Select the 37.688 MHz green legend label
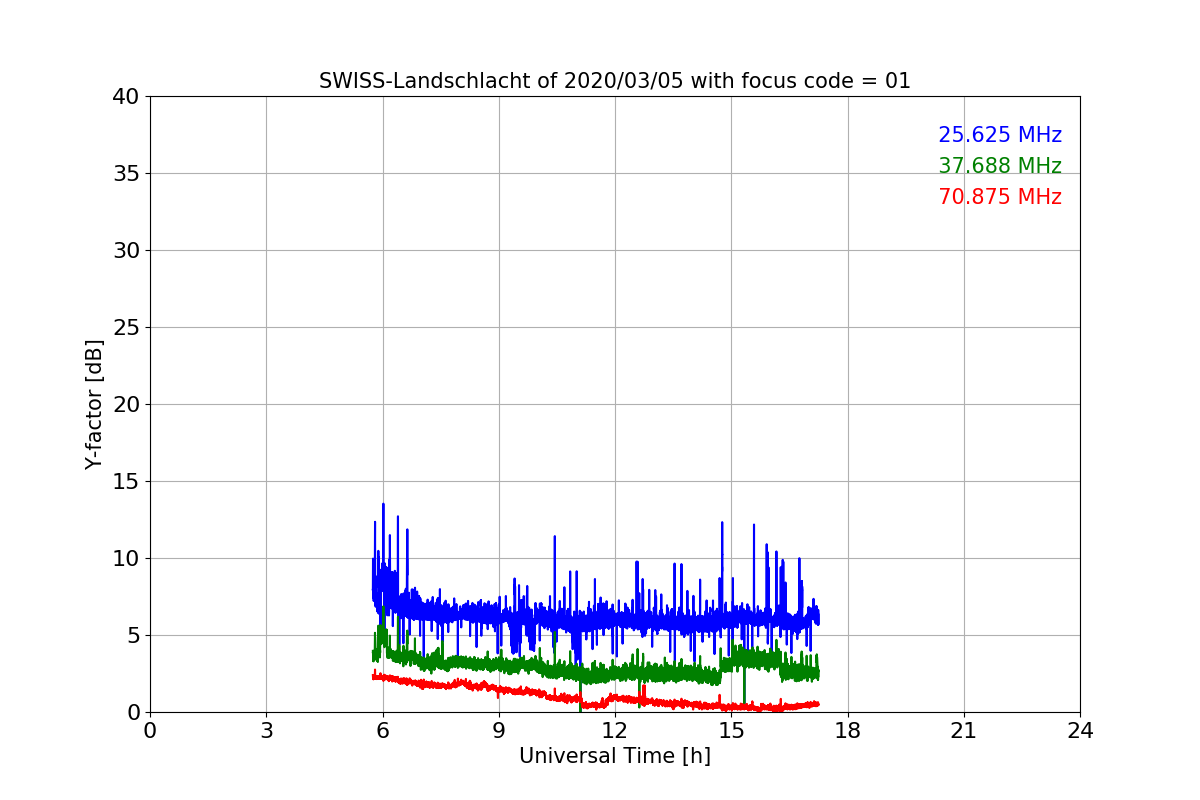 coord(1000,166)
